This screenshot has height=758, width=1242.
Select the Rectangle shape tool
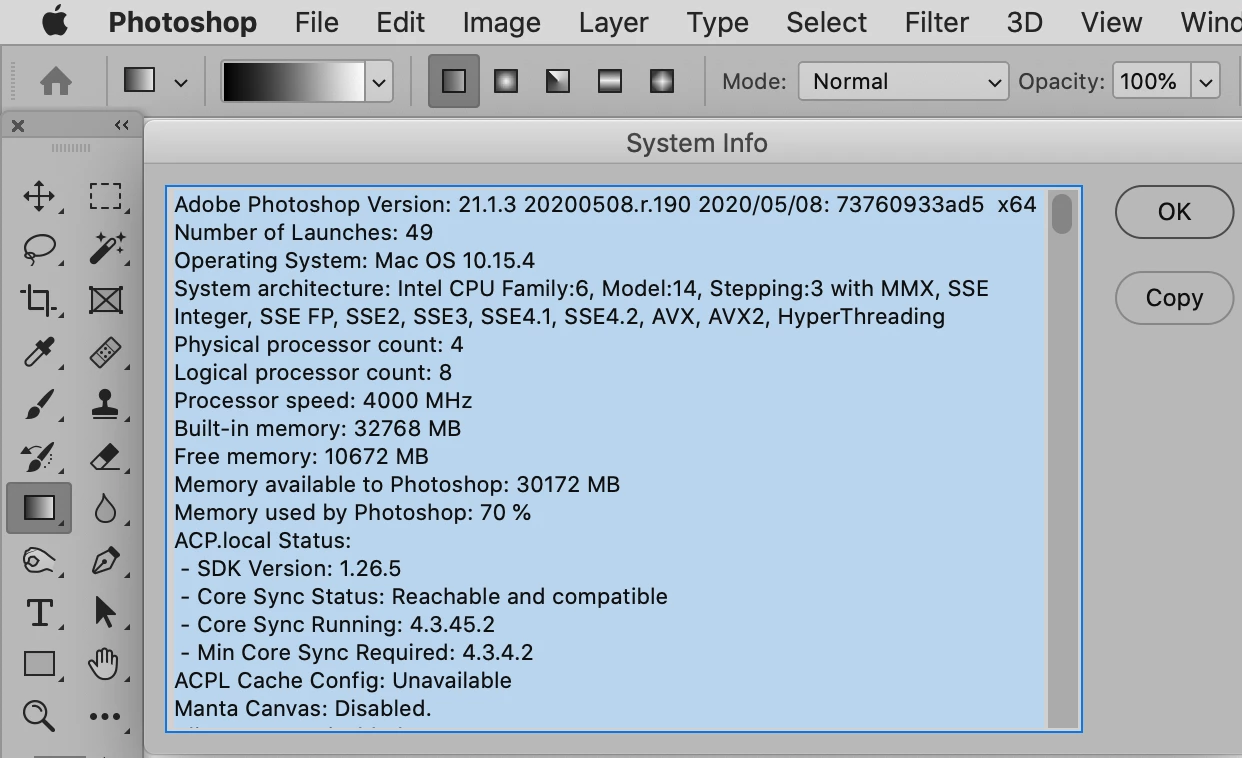point(39,664)
